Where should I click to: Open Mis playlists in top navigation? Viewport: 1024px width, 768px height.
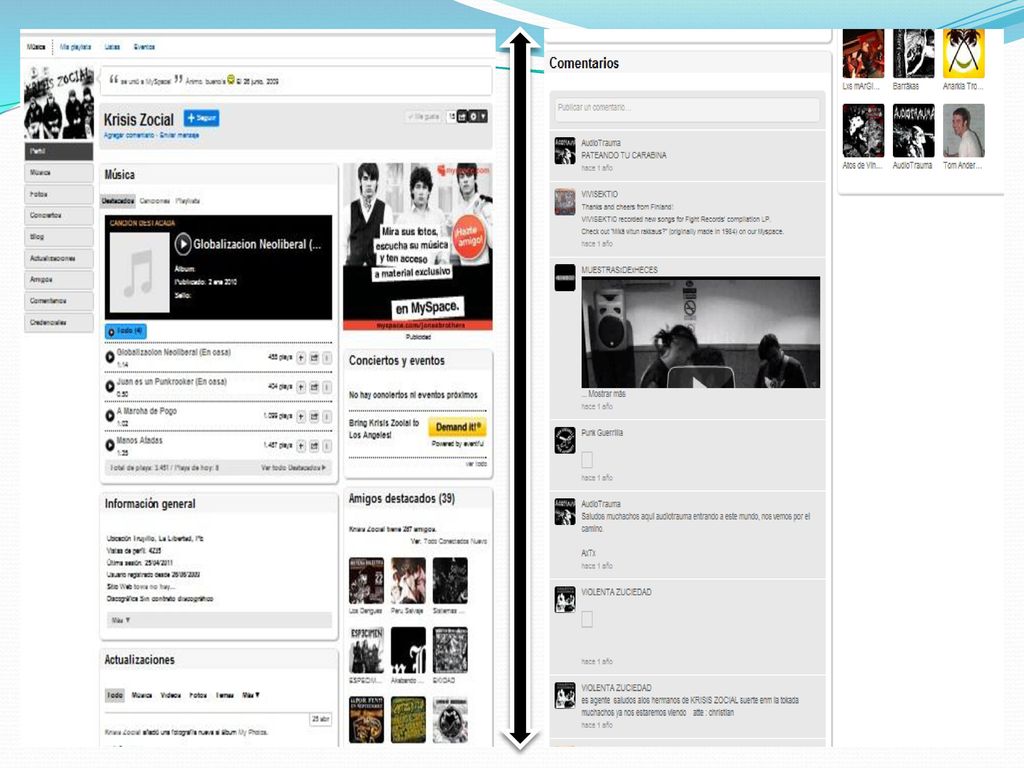click(75, 47)
